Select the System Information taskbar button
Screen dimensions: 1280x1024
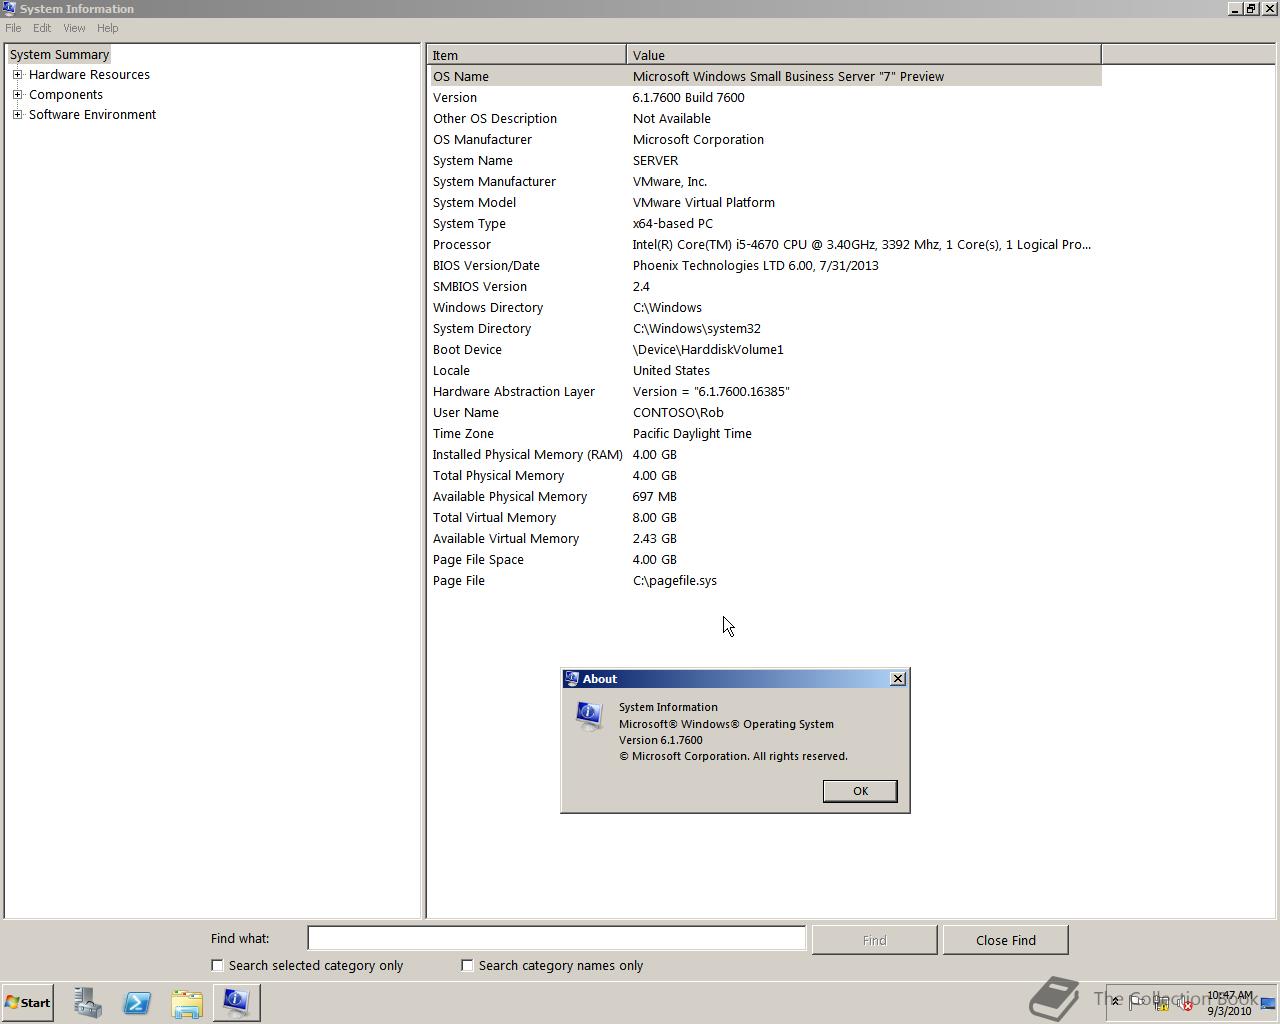[x=237, y=1002]
